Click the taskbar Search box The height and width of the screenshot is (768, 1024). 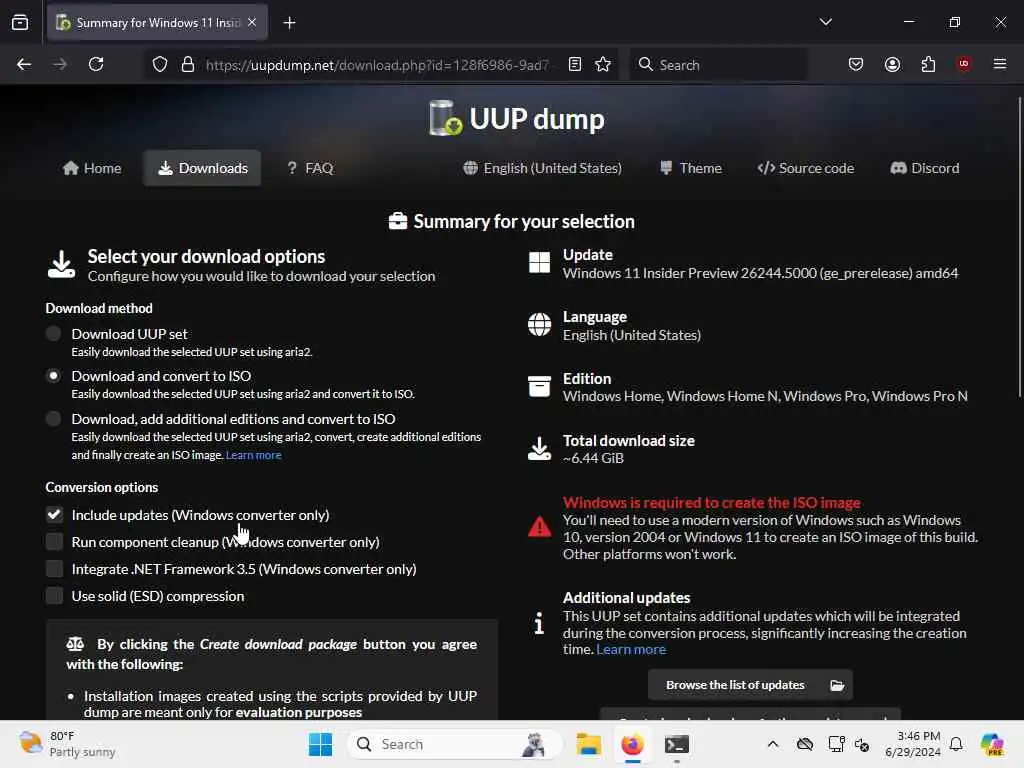455,744
